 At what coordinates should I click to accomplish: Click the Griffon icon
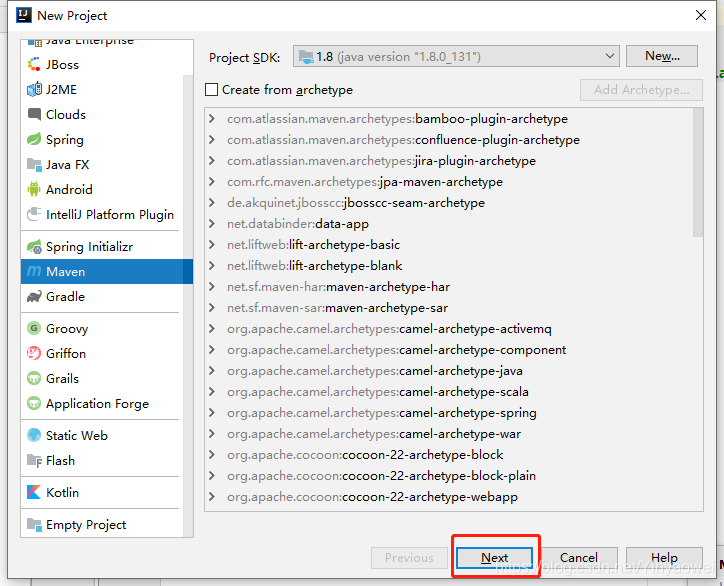click(34, 353)
